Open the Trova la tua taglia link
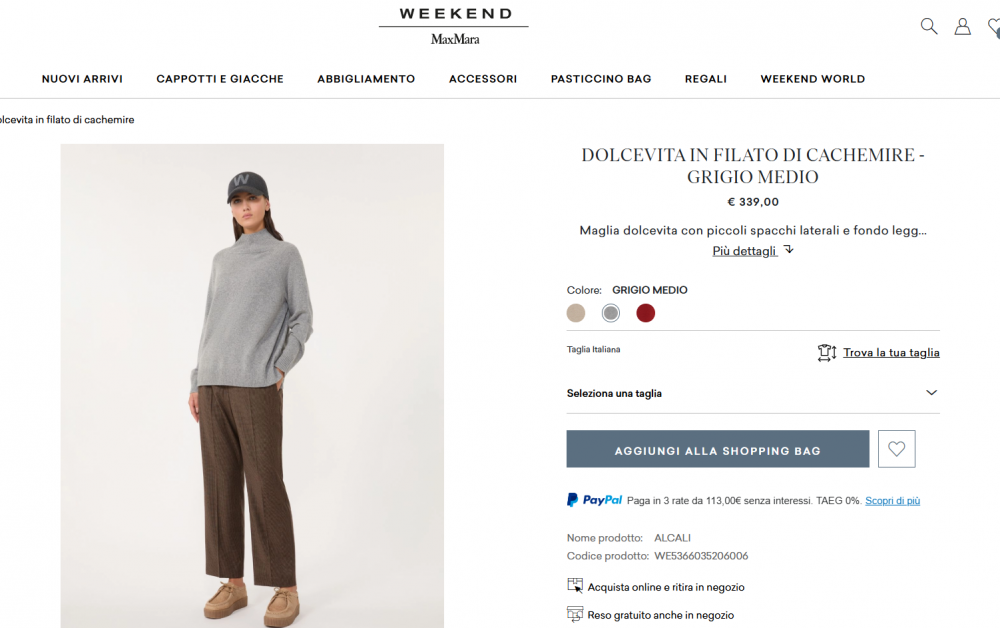Screen dimensions: 1000x628 pos(891,352)
